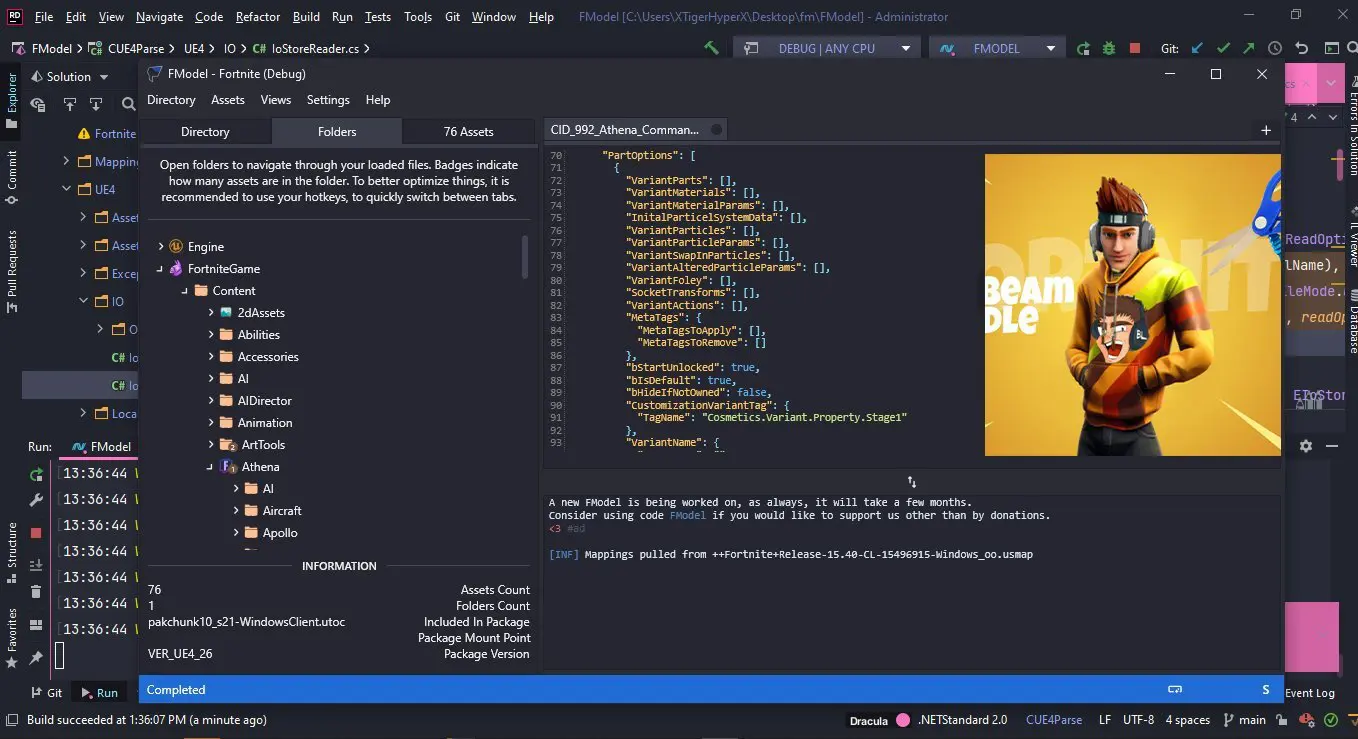Click the Git push arrow icon
Viewport: 1358px width, 739px height.
point(1248,48)
